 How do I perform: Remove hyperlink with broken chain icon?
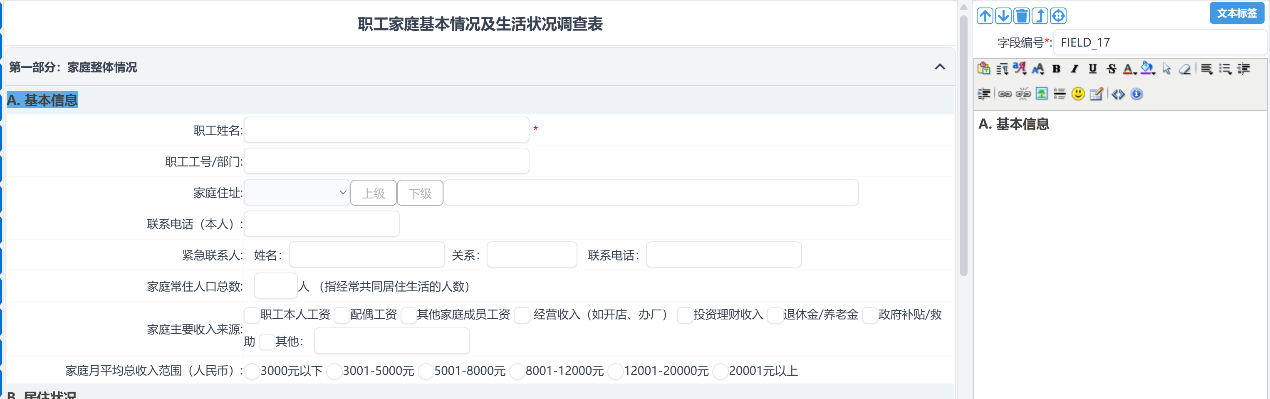[x=1023, y=94]
